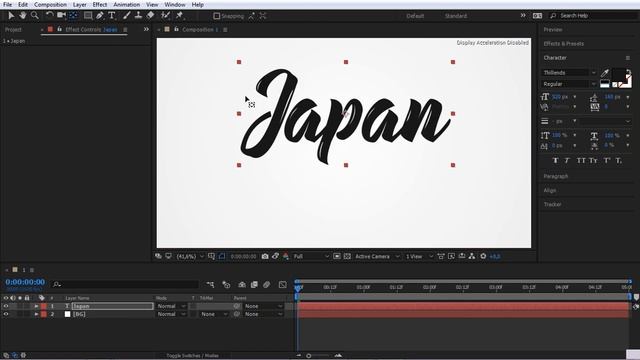Toggle Faux Italic text style
Image resolution: width=640 pixels, height=360 pixels.
pyautogui.click(x=567, y=161)
